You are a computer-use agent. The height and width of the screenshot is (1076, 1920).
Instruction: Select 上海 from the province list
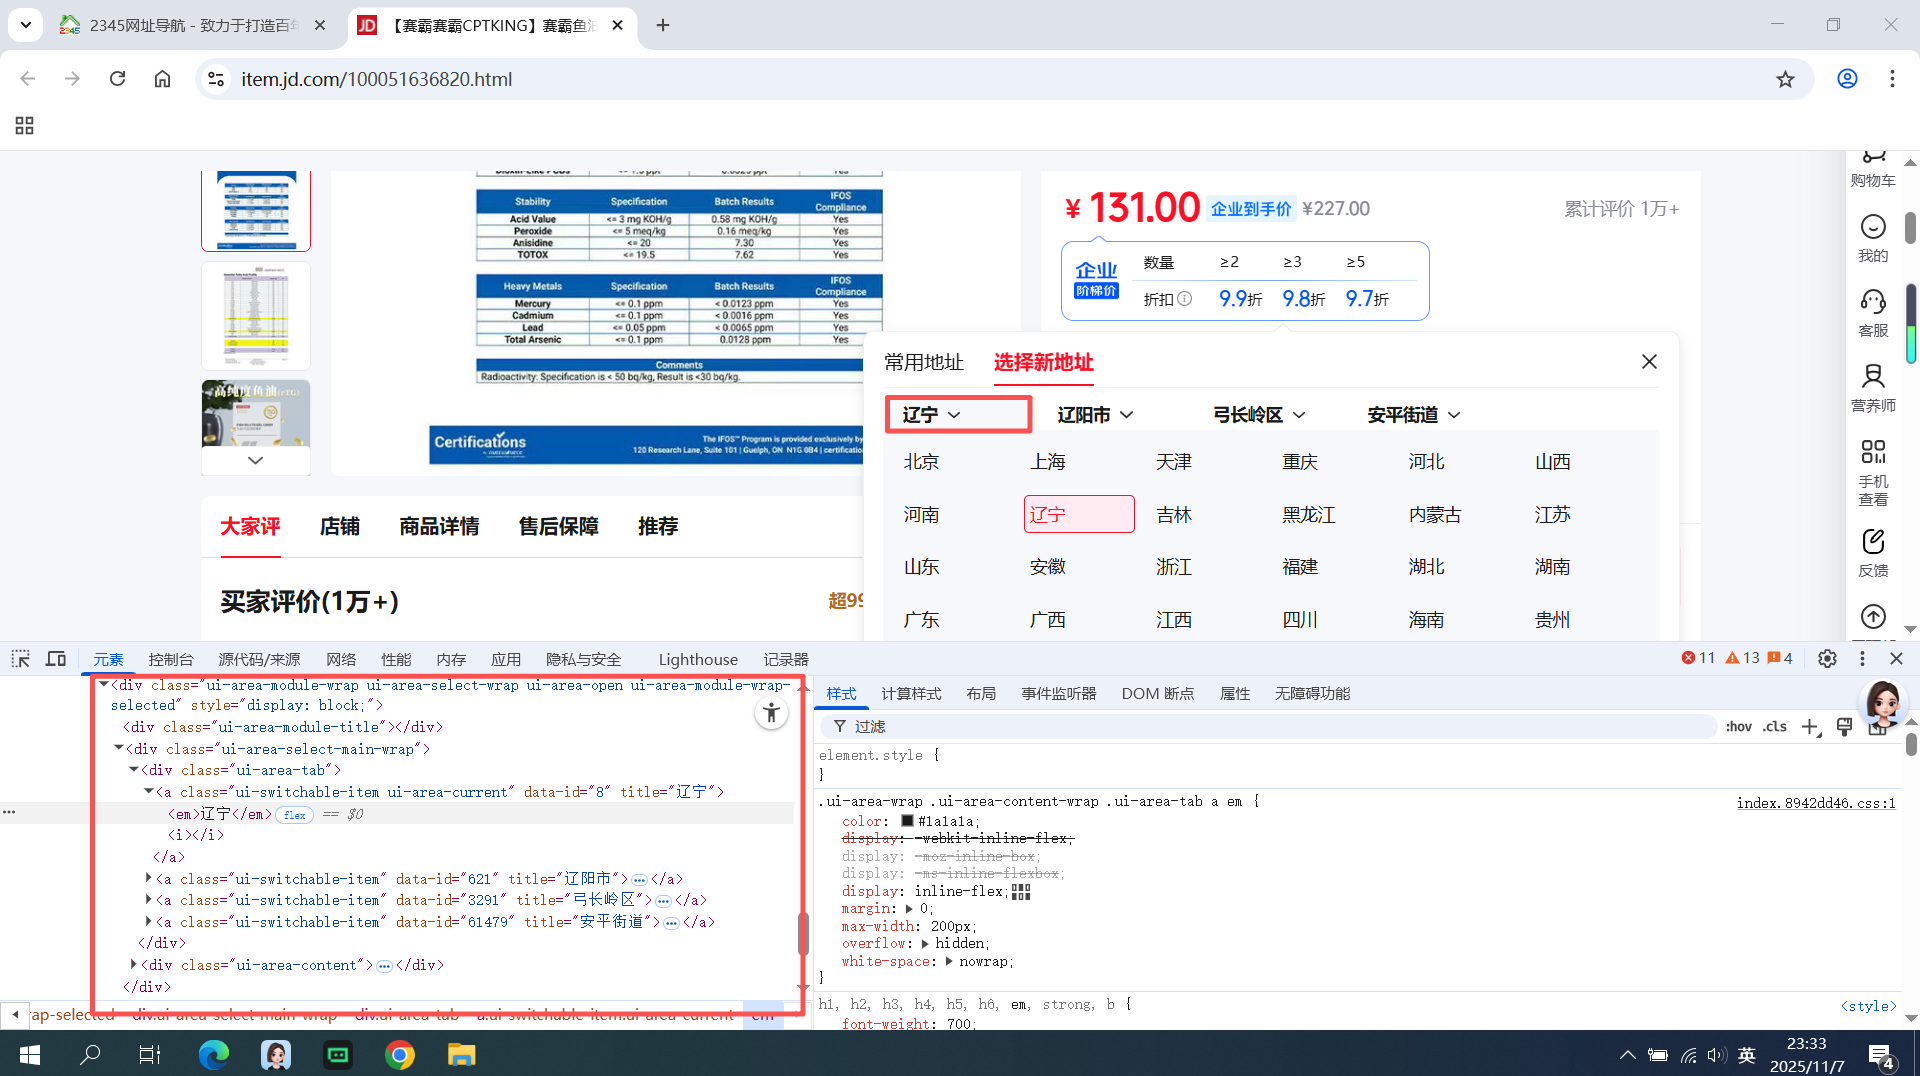point(1048,461)
